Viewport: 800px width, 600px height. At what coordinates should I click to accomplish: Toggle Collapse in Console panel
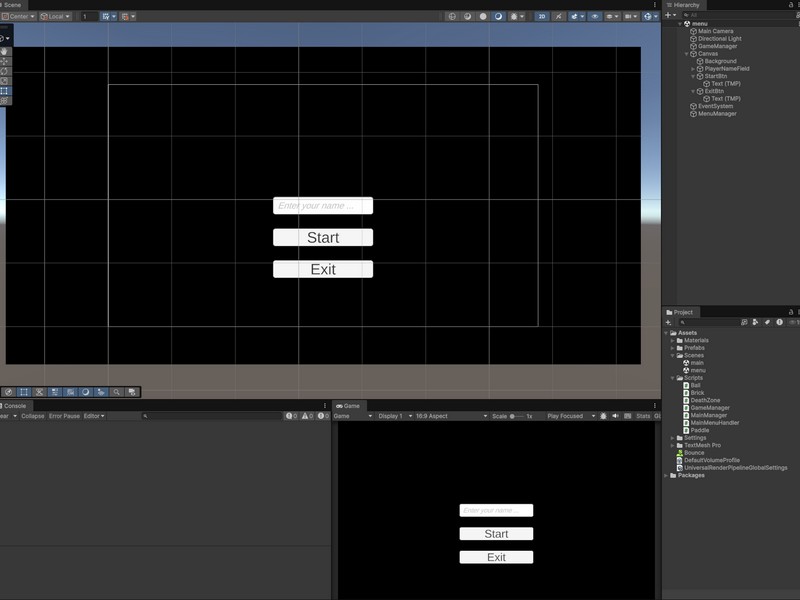point(33,416)
